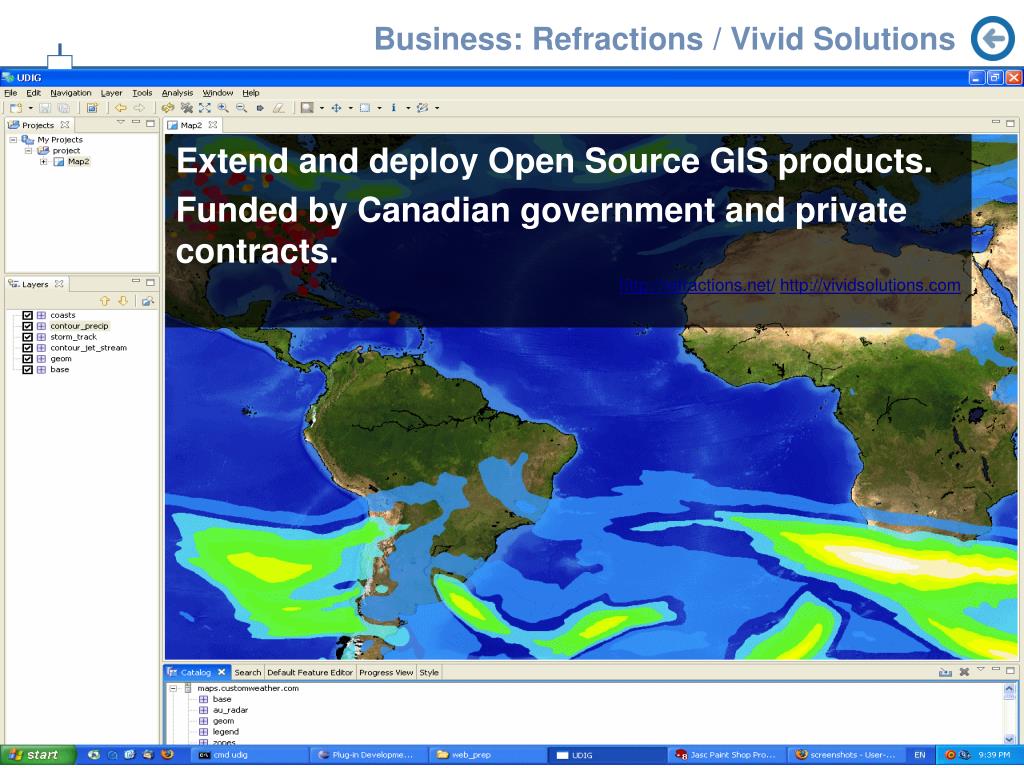Open Jasc Paint Shop Pro taskbar button
Image resolution: width=1024 pixels, height=768 pixels.
click(728, 755)
